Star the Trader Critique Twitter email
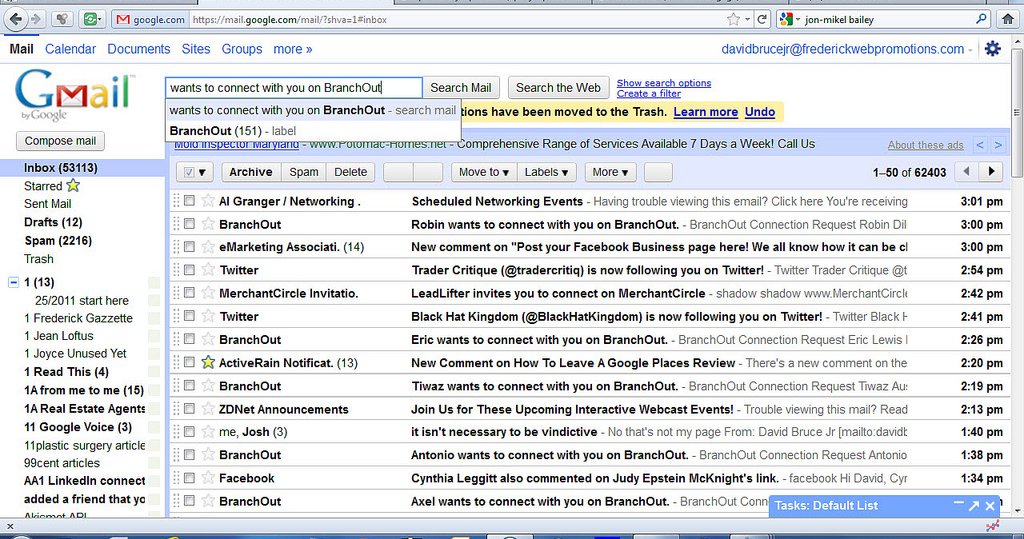This screenshot has width=1024, height=539. [208, 270]
